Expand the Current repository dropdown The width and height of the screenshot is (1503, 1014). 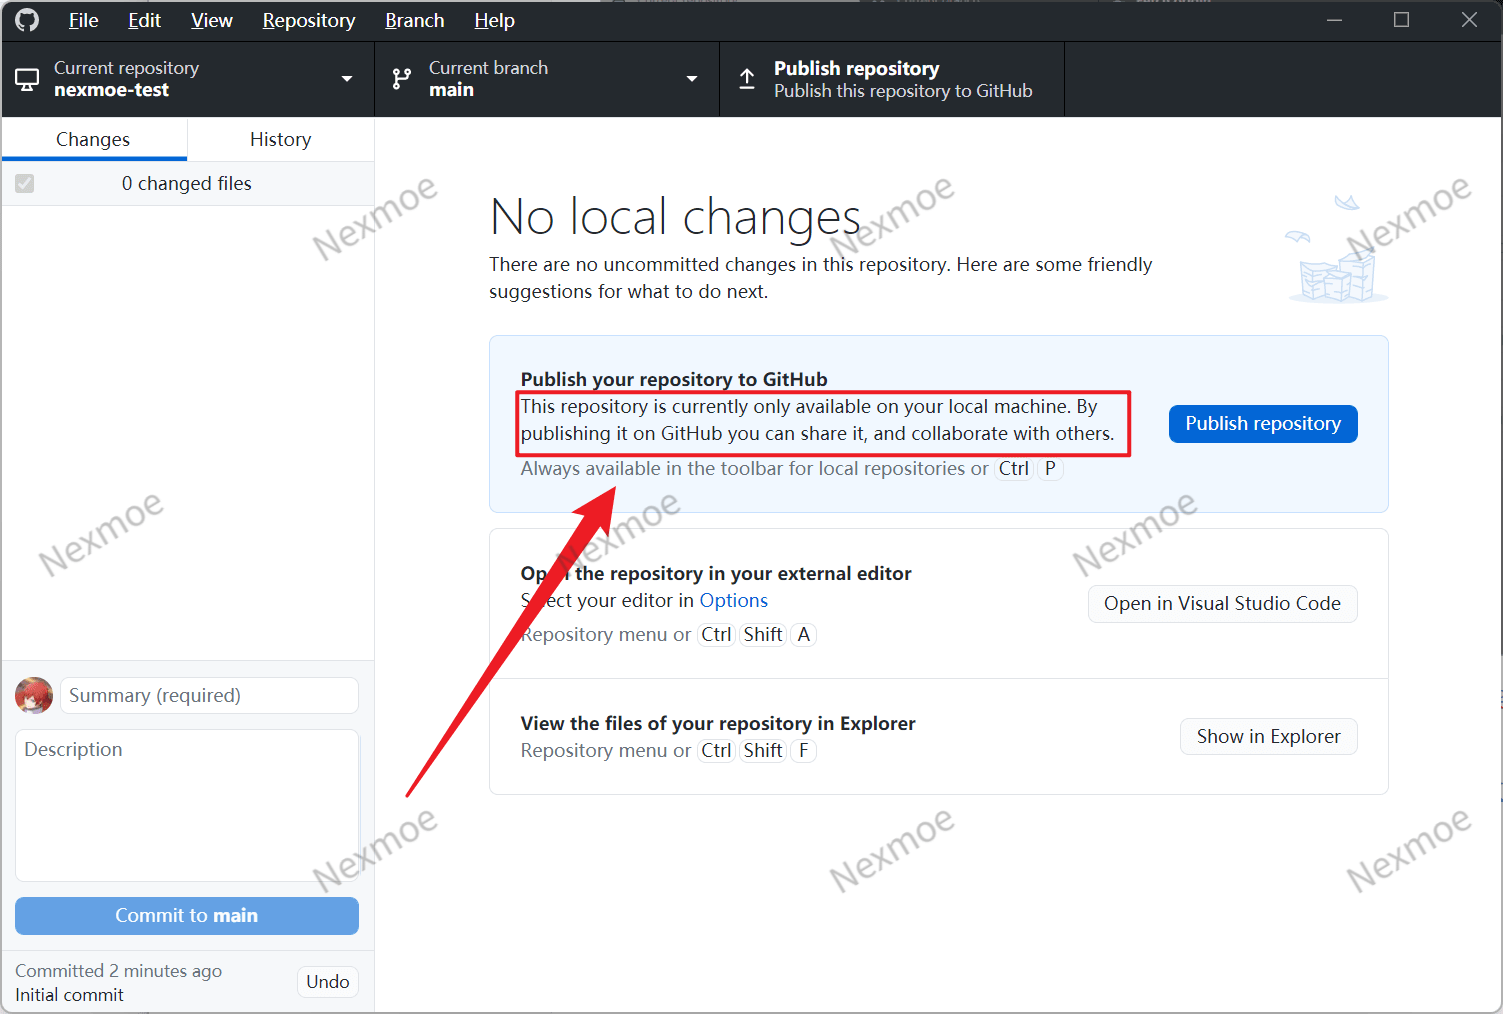click(347, 79)
